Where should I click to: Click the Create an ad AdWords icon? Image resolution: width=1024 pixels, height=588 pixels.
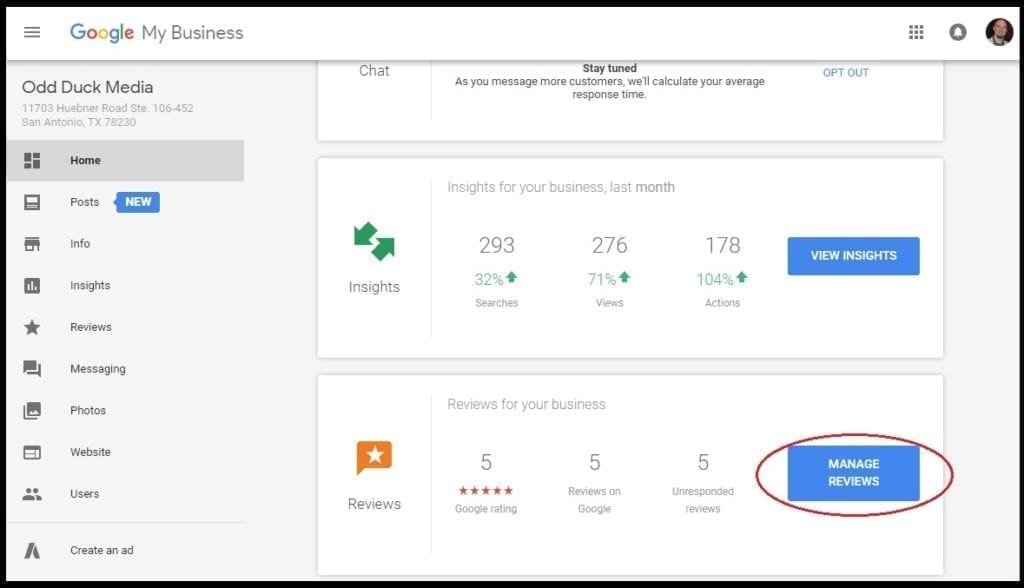[32, 551]
